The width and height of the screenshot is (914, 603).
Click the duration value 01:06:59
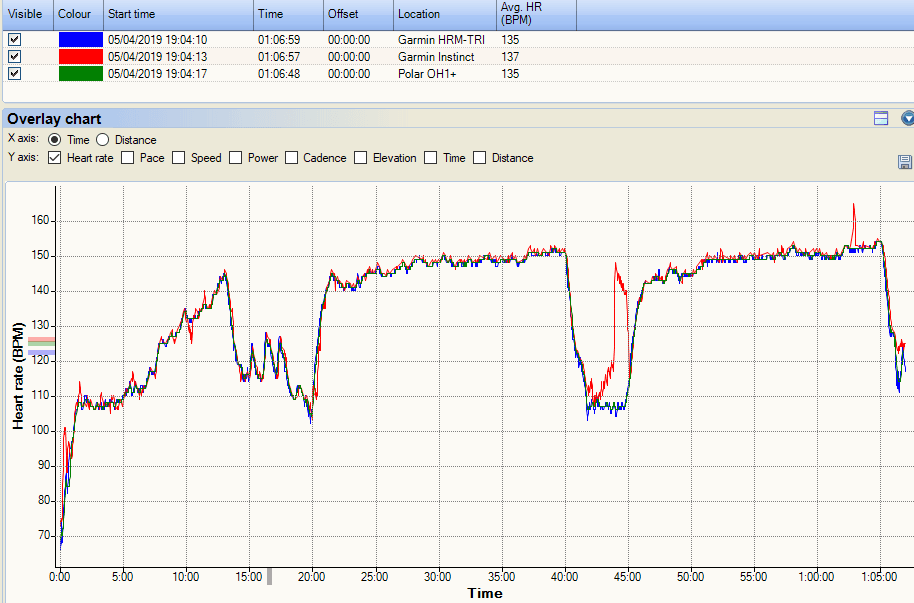[x=279, y=40]
